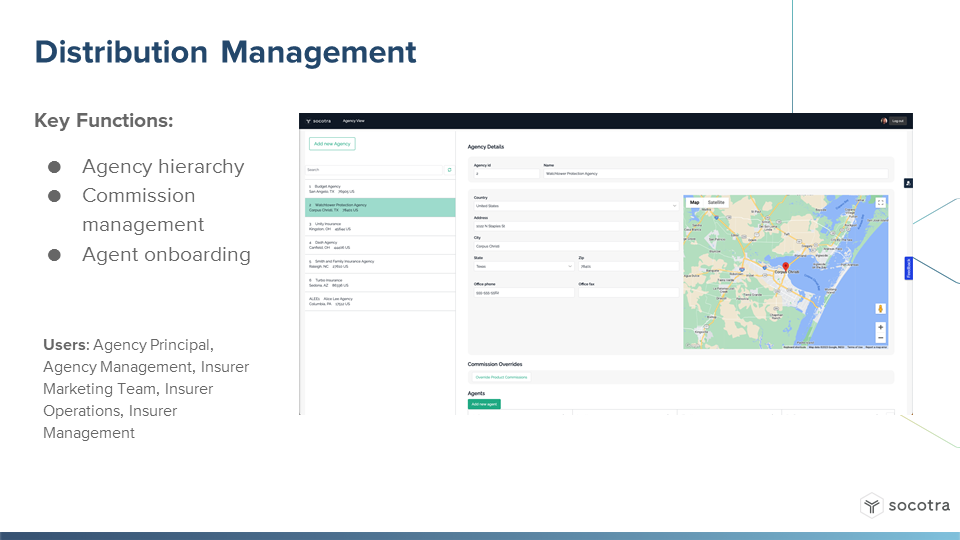Viewport: 960px width, 540px height.
Task: Click Add new Agency button
Action: (x=332, y=144)
